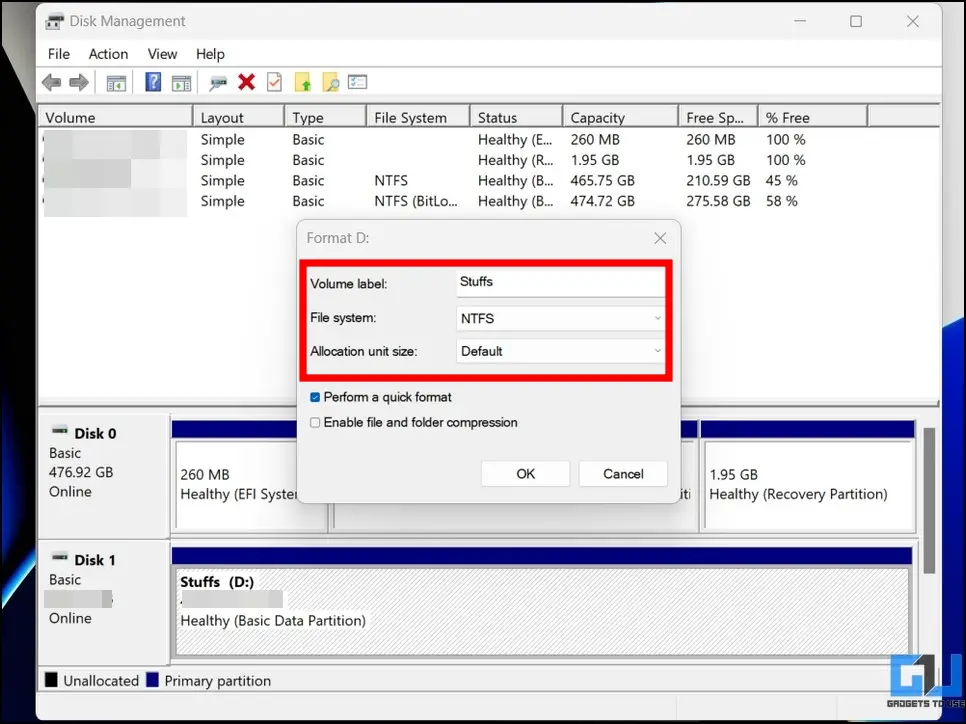Image resolution: width=966 pixels, height=724 pixels.
Task: Select the 1.95 GB Recovery Partition block
Action: [x=808, y=484]
